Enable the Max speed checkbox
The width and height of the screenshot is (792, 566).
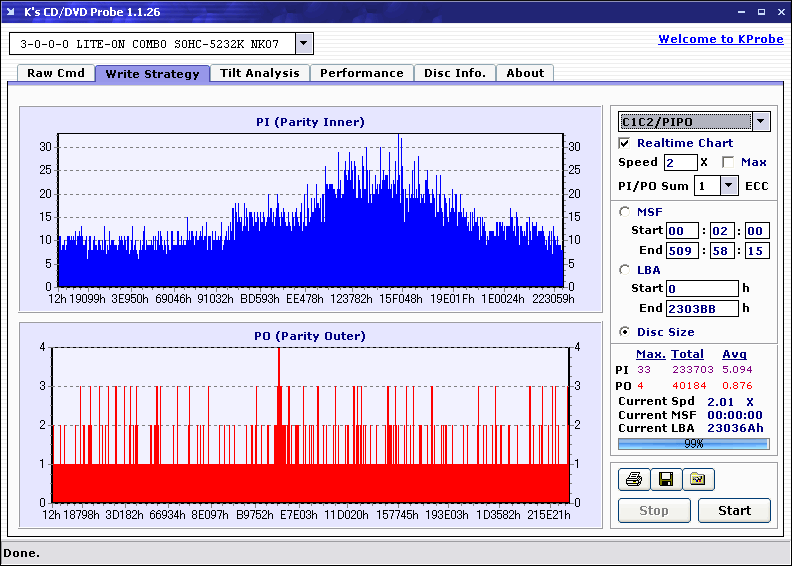[x=728, y=162]
